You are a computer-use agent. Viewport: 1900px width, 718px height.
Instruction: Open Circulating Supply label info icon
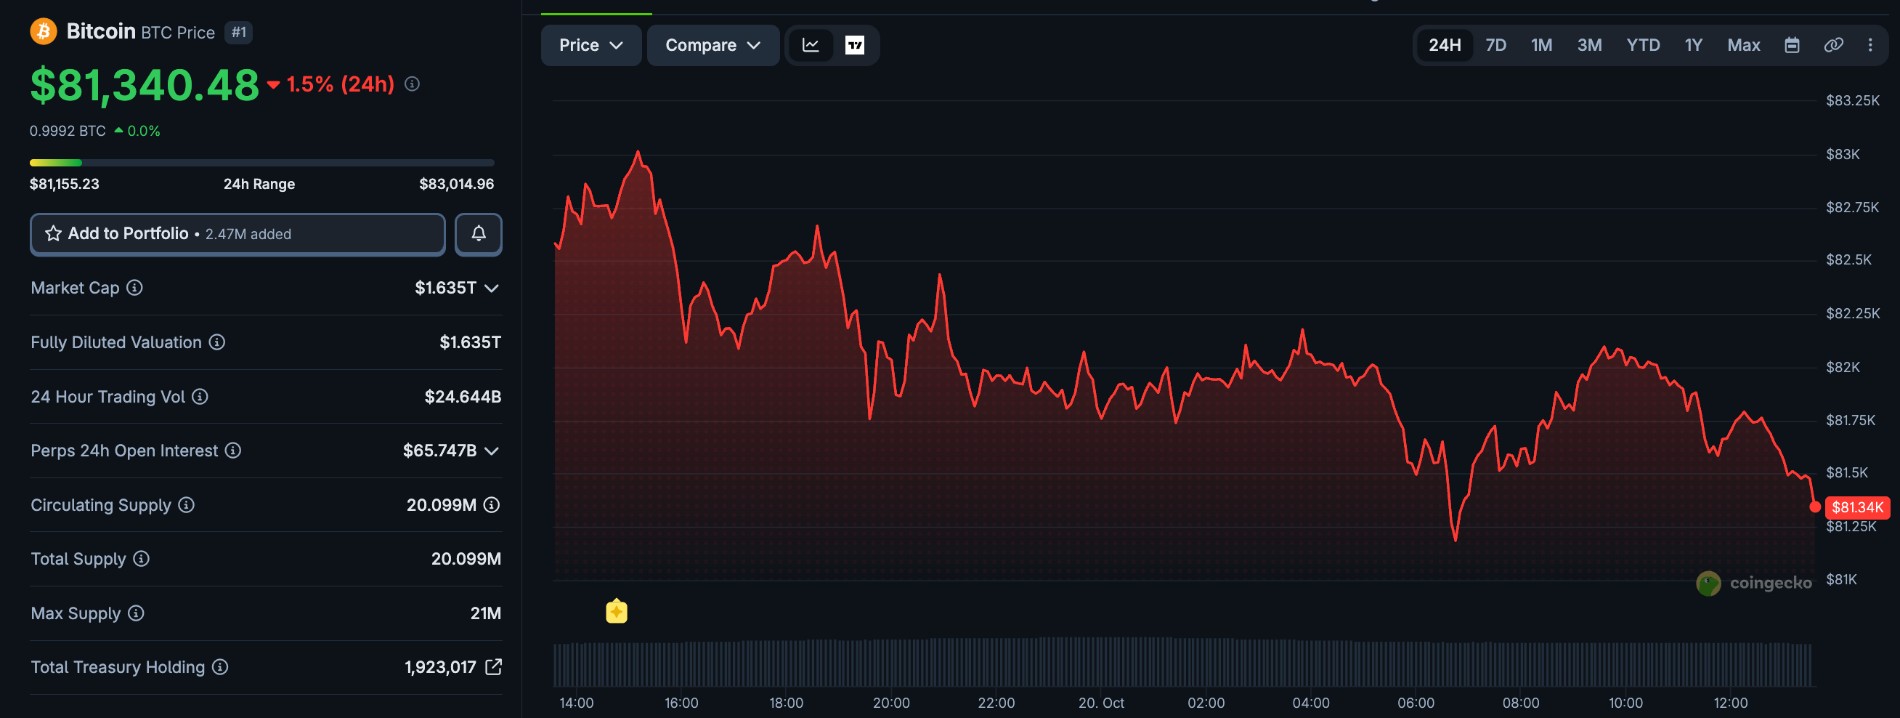click(x=186, y=505)
